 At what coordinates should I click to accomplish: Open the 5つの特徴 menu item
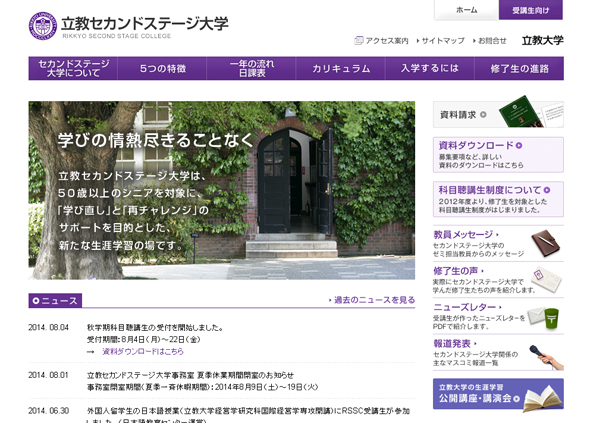coord(163,68)
